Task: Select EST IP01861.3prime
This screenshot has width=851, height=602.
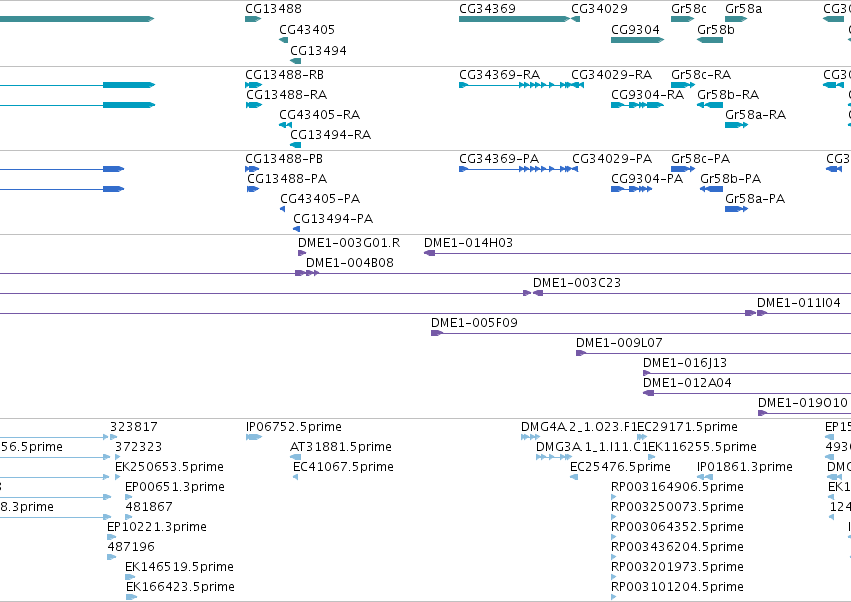Action: [x=705, y=477]
